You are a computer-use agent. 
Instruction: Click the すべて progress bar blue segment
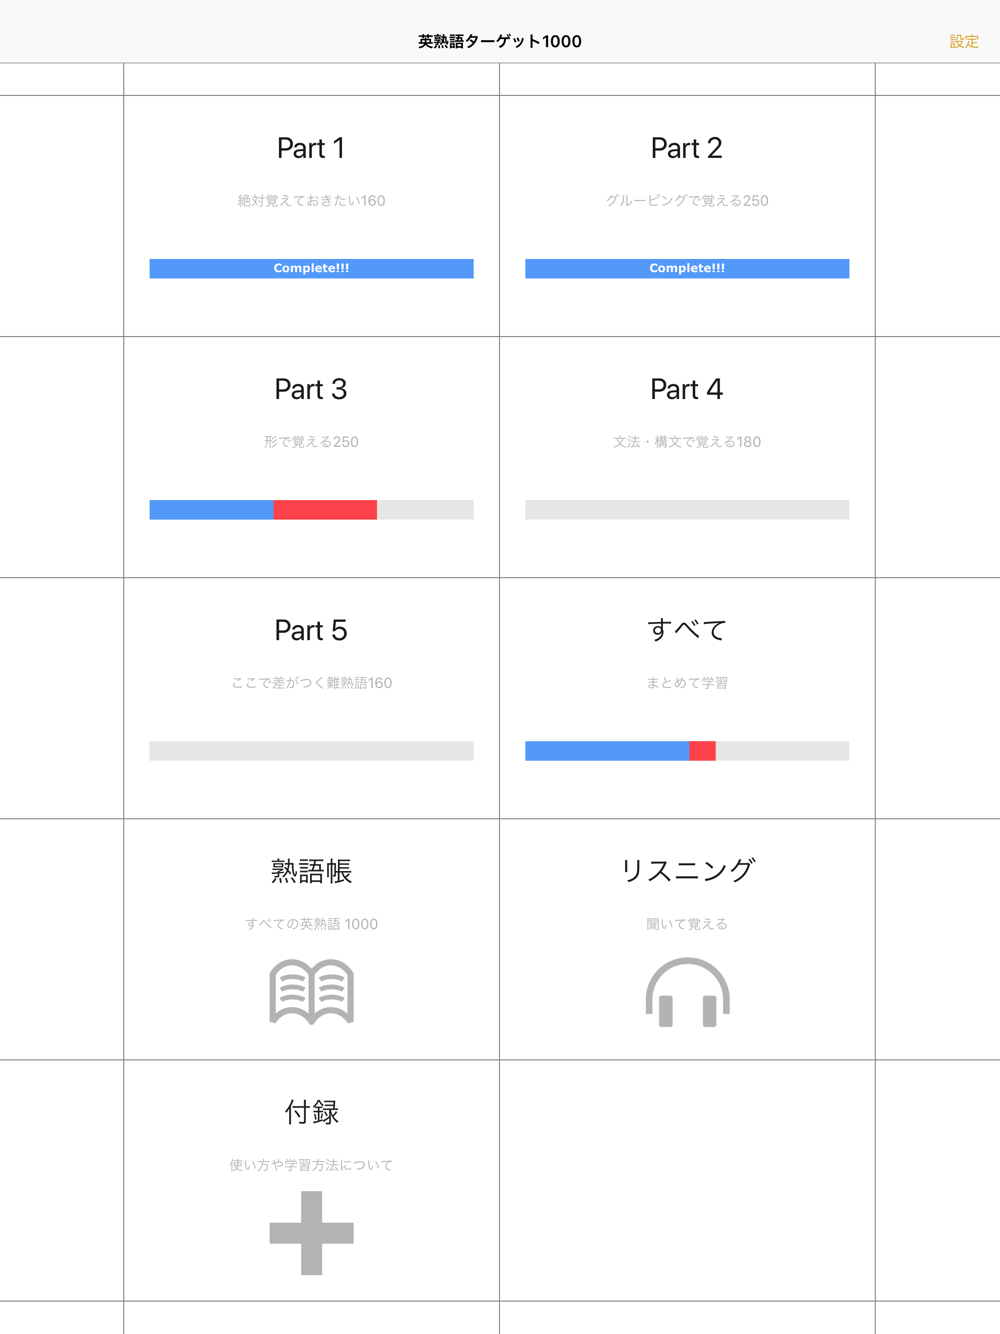(607, 751)
